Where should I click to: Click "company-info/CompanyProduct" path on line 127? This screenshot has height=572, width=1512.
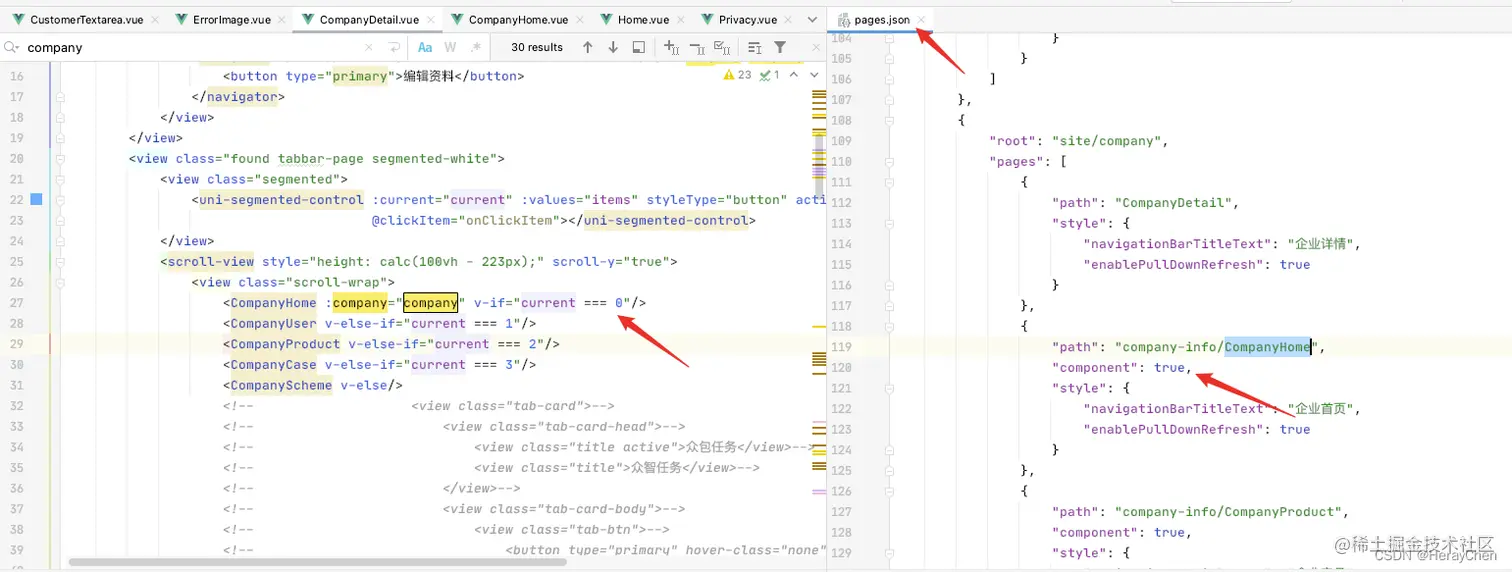coord(1230,512)
